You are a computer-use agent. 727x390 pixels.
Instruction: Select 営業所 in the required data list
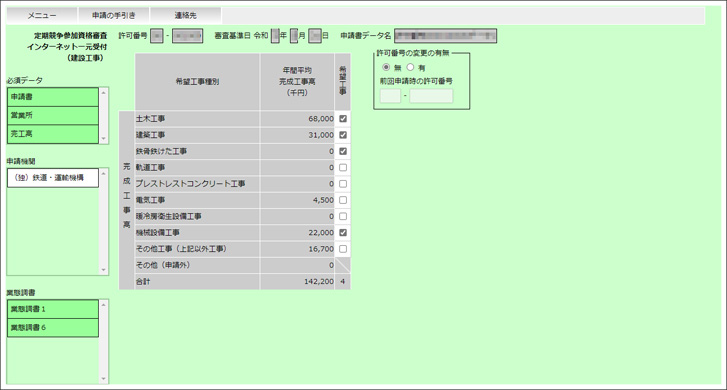coord(53,115)
